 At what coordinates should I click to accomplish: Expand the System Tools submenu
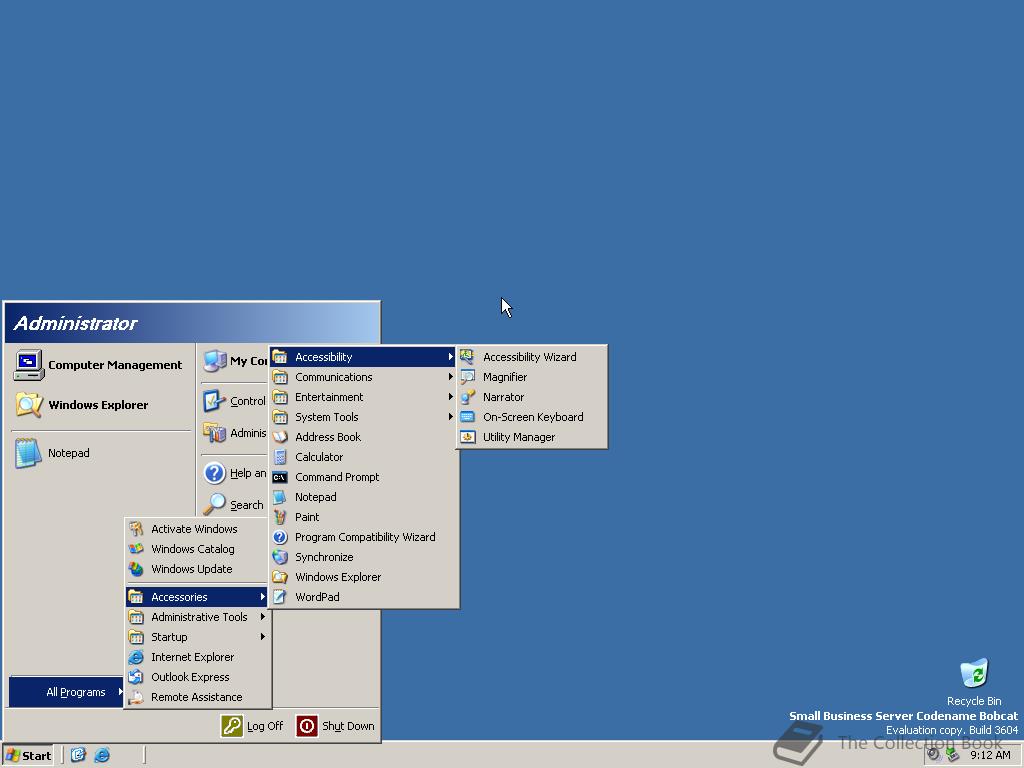coord(364,417)
